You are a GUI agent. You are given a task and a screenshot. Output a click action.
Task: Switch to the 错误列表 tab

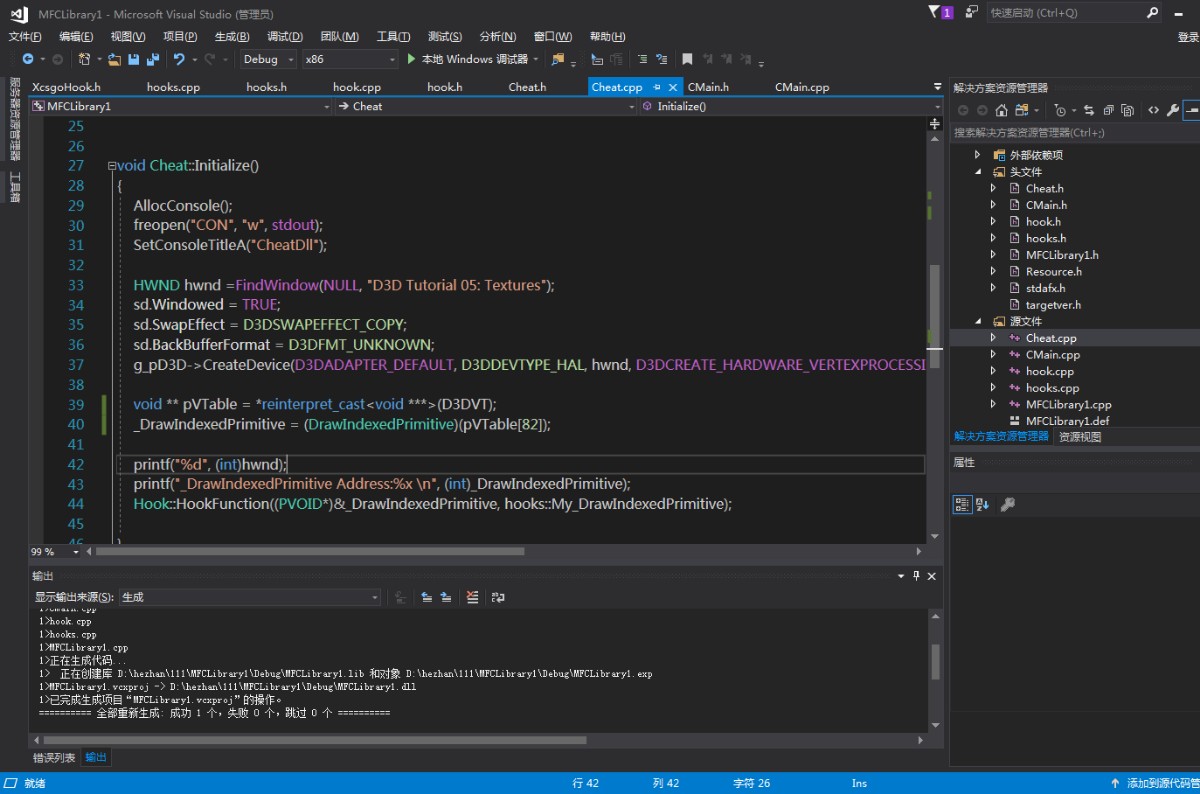[54, 757]
